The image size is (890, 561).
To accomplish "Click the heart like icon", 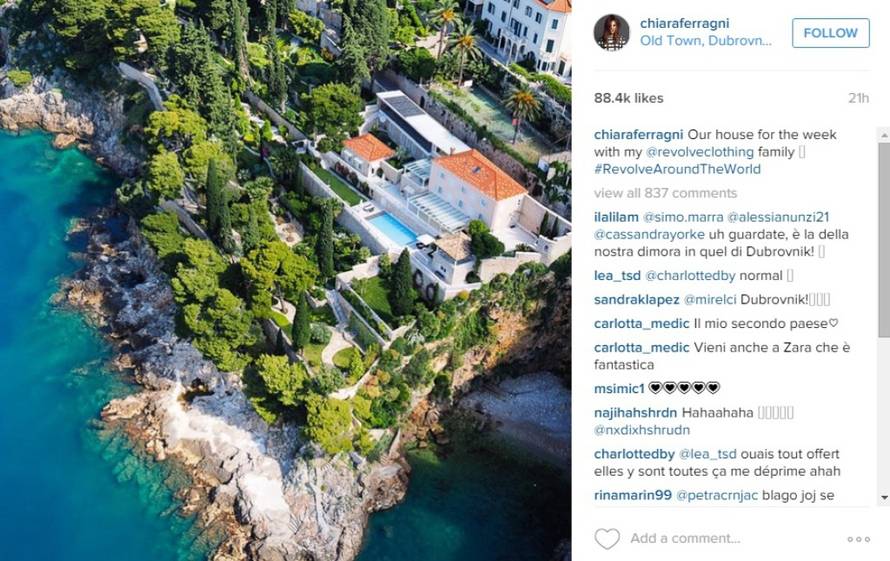I will point(607,538).
